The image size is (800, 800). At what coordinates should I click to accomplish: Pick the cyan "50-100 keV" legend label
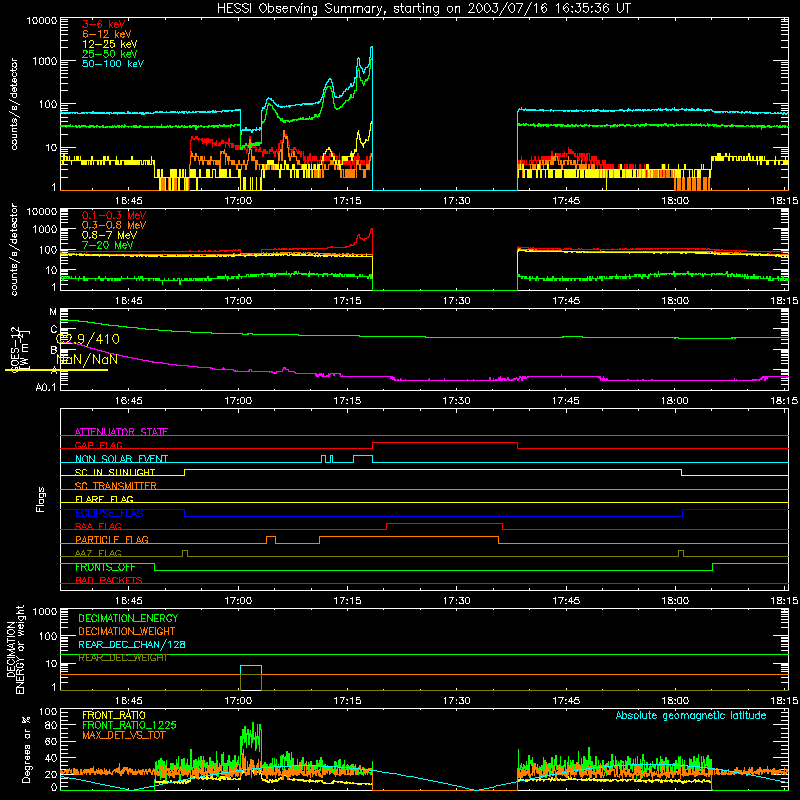tap(113, 64)
